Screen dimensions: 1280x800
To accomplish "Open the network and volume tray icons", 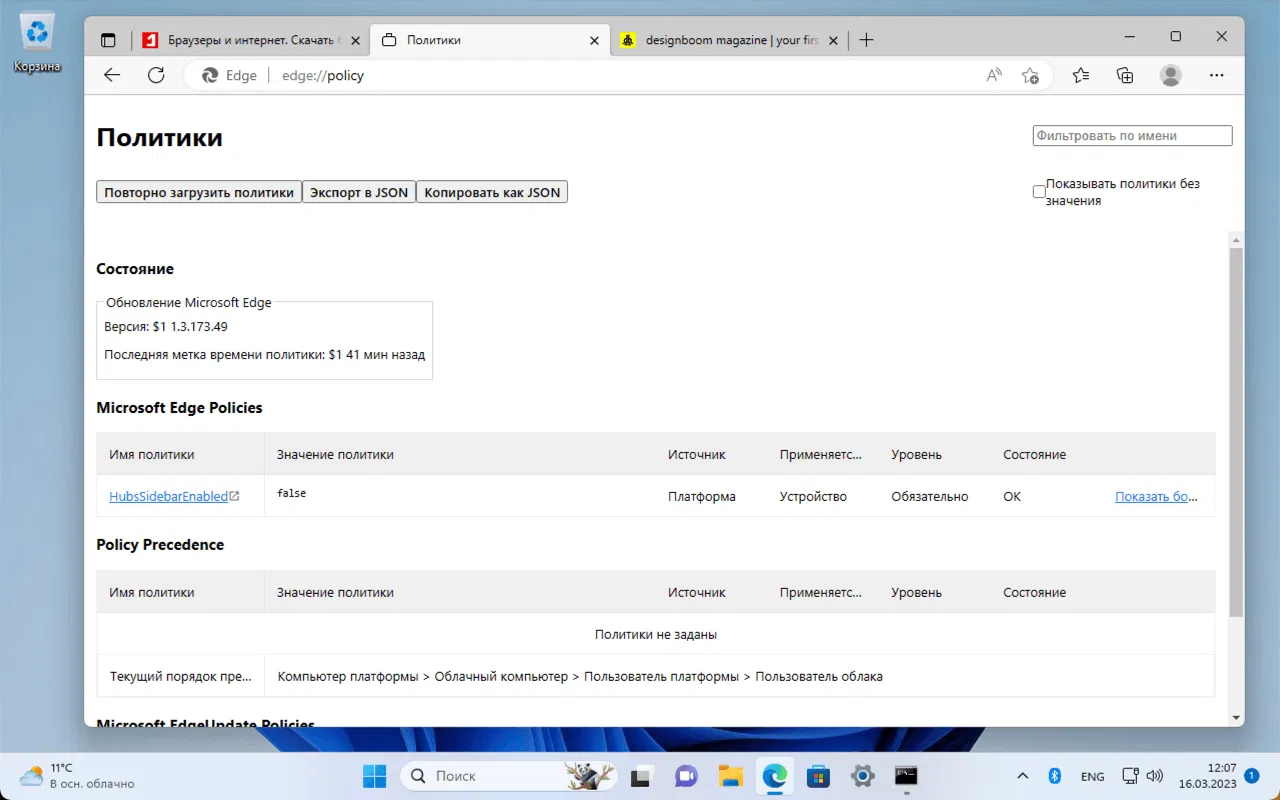I will coord(1142,776).
